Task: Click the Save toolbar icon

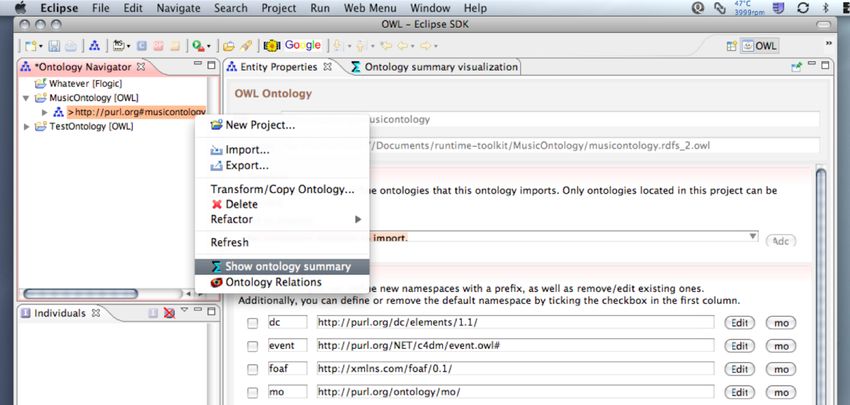Action: [x=55, y=46]
